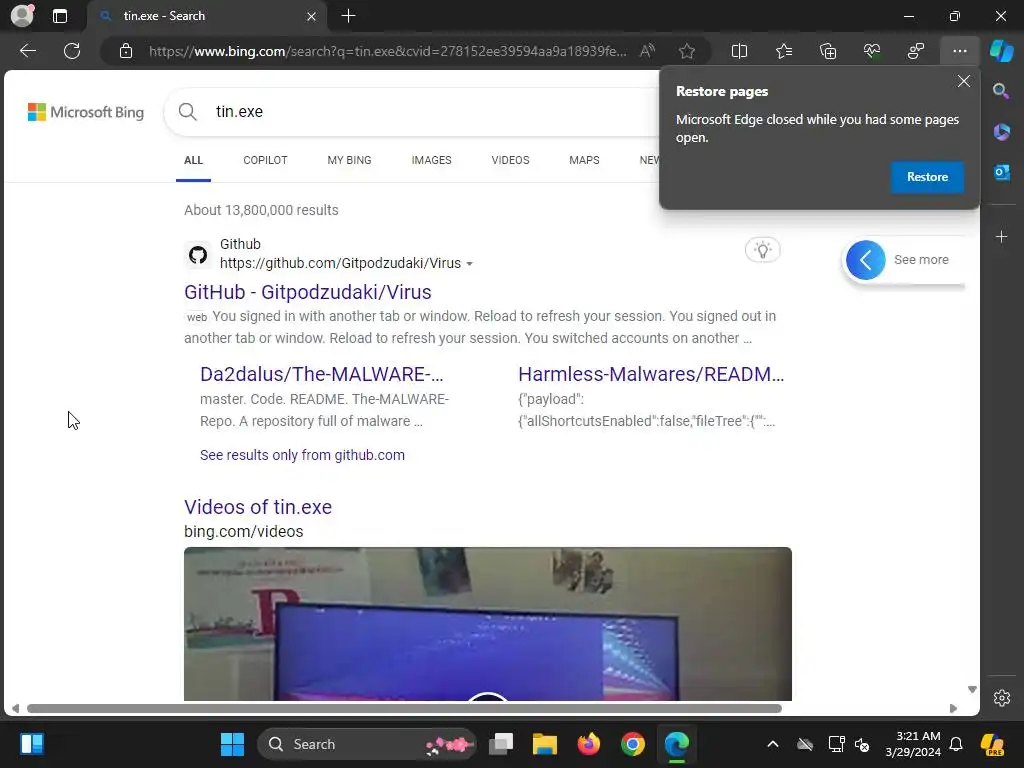Open the Copilot sidebar icon

(x=1002, y=51)
